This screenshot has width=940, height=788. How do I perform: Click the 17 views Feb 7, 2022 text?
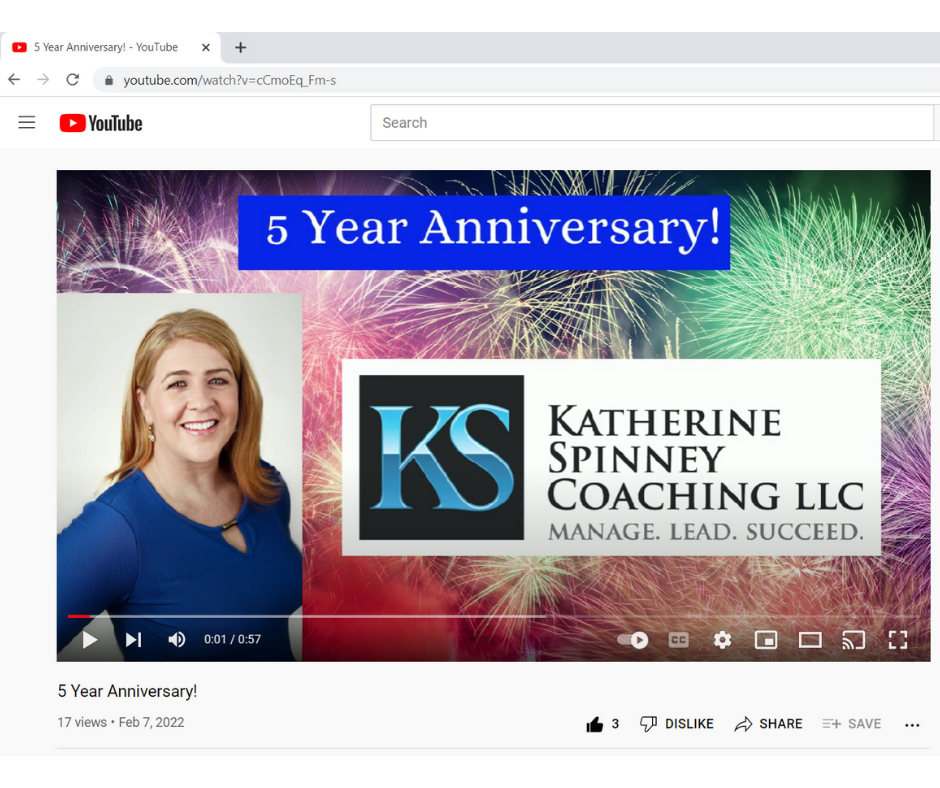[x=120, y=723]
